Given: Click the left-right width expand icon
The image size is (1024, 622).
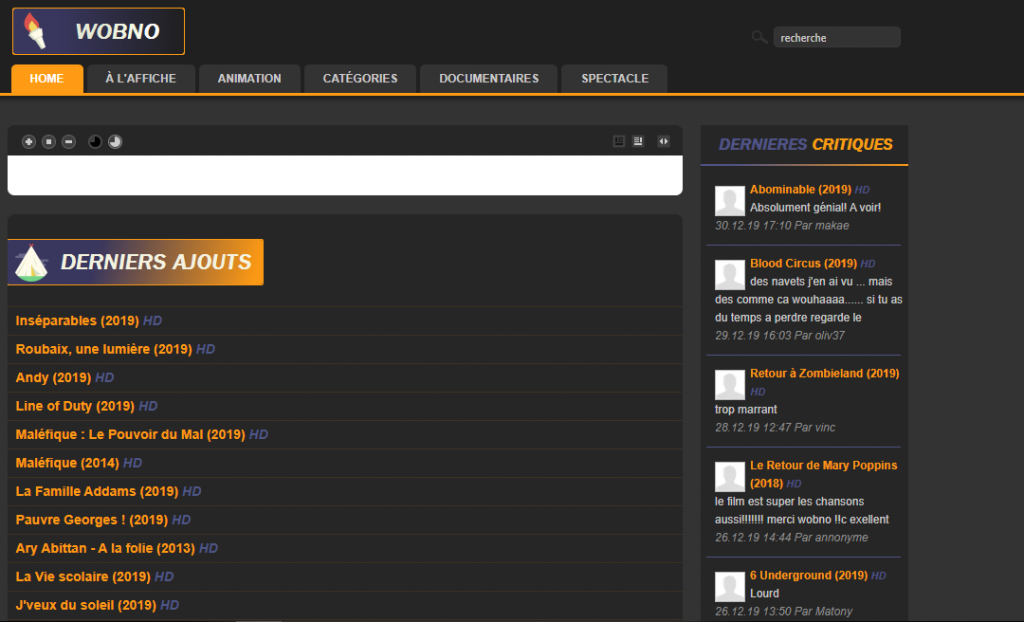Looking at the screenshot, I should click(663, 141).
